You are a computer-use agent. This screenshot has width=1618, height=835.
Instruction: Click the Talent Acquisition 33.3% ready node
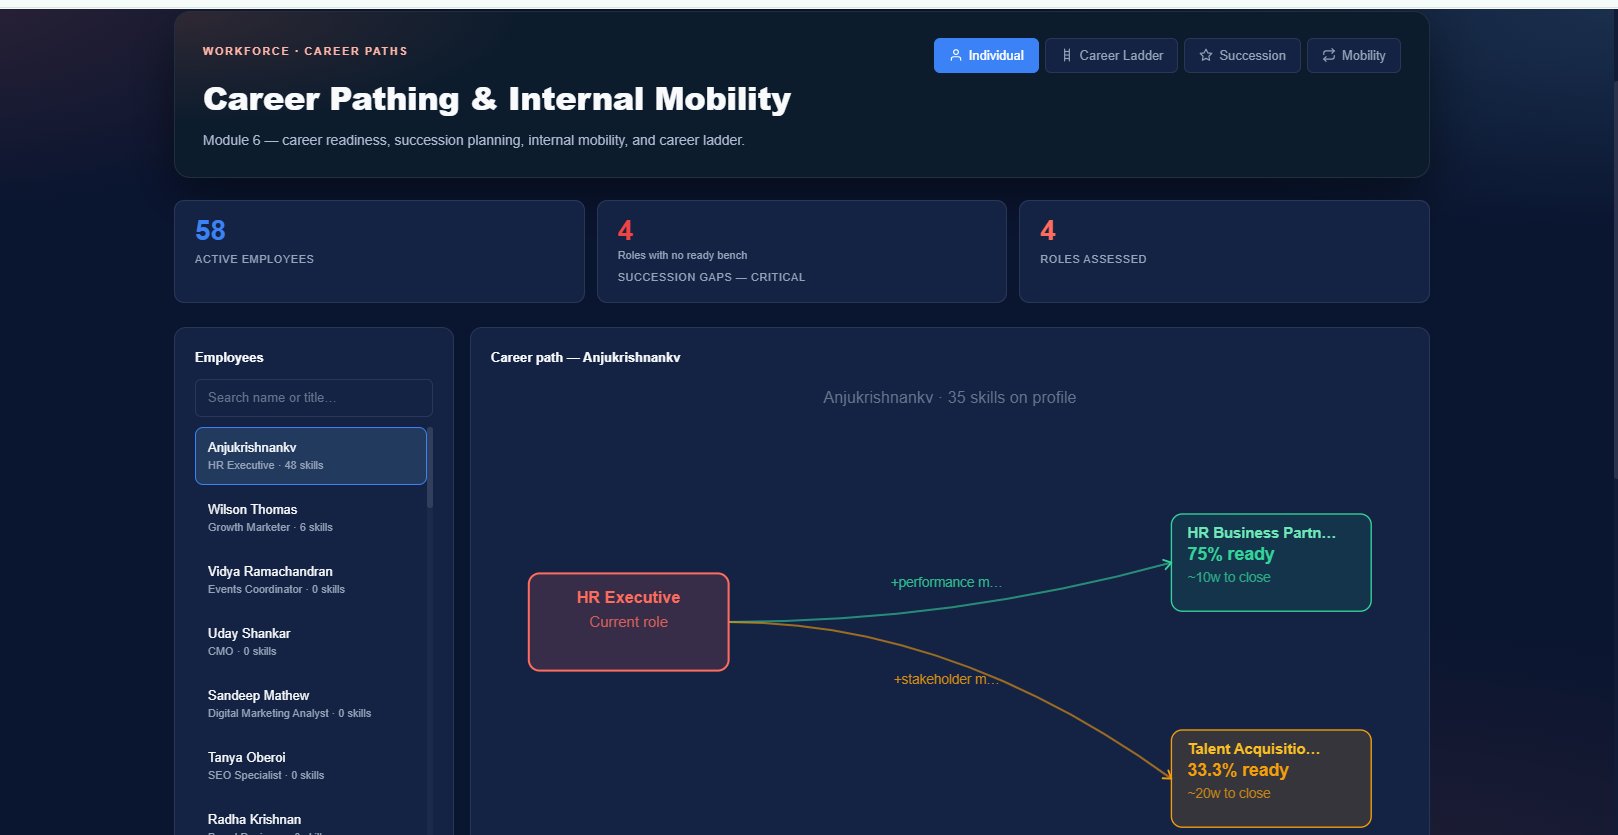(1271, 778)
